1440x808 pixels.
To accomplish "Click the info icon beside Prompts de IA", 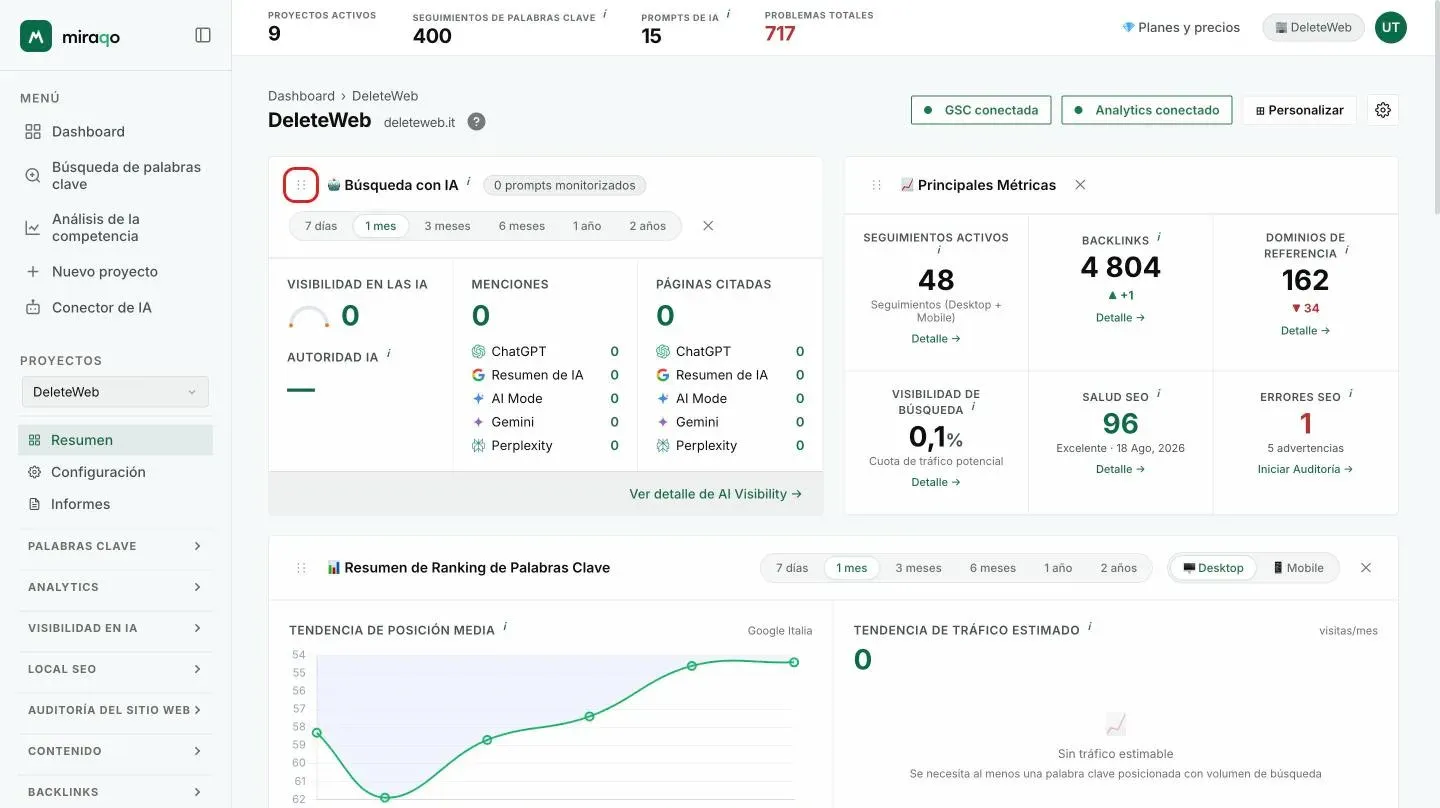I will [x=728, y=14].
